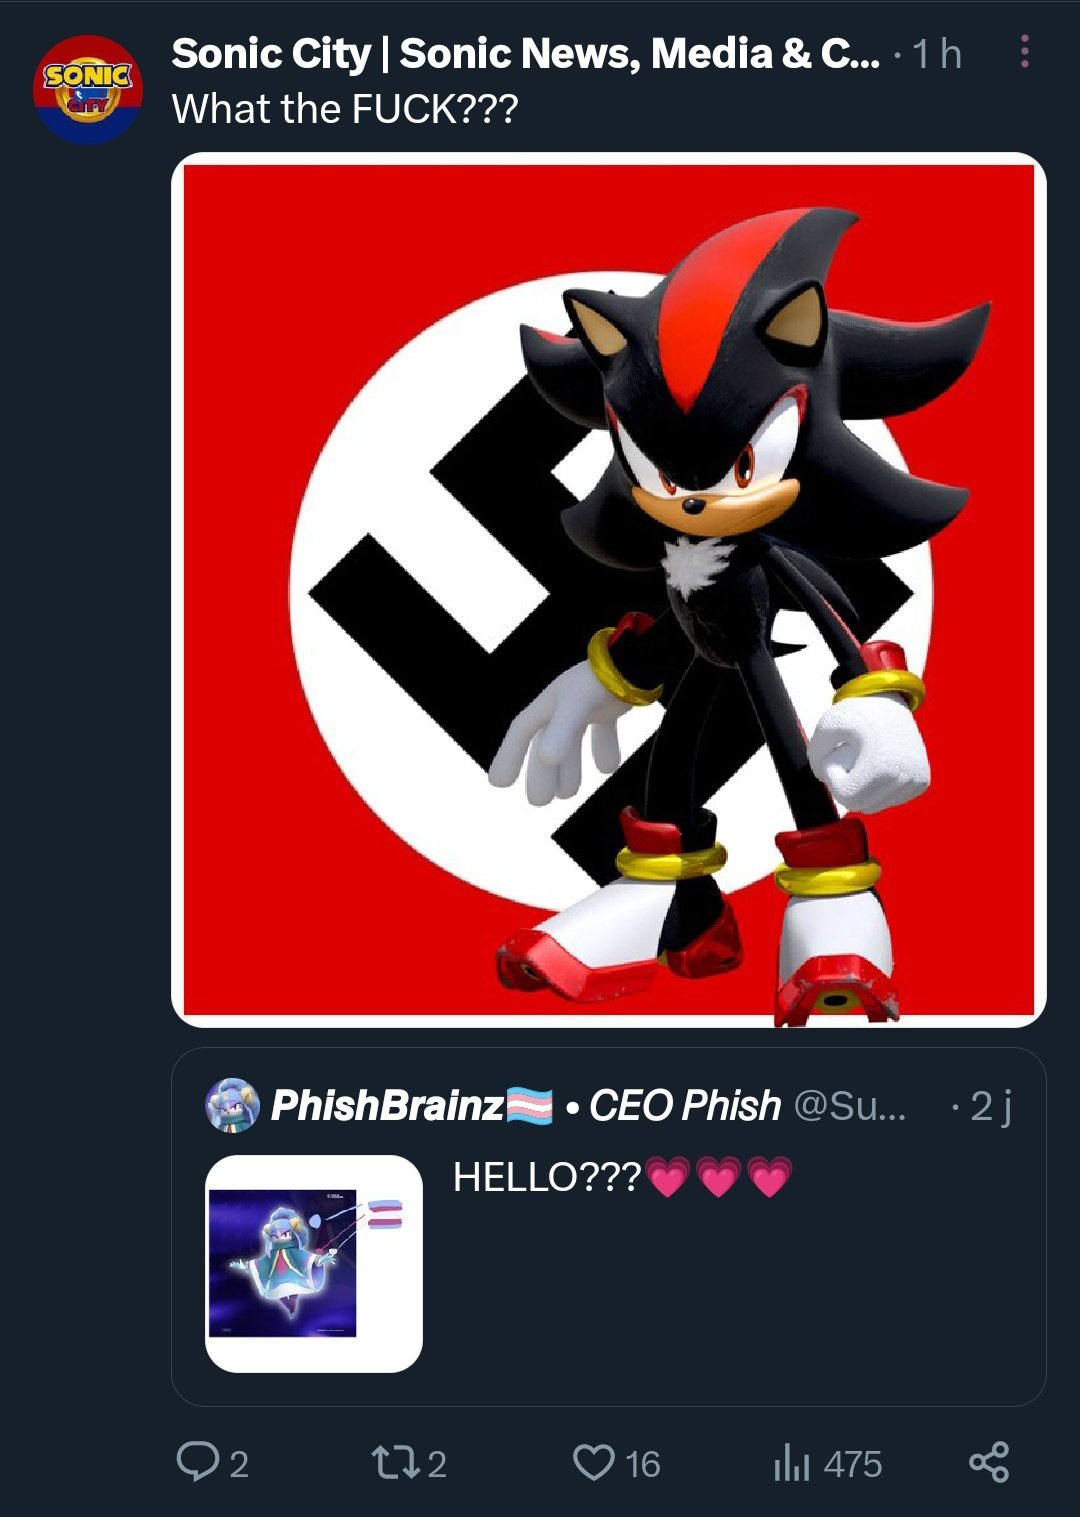
Task: Tap the repost count number 2
Action: [x=437, y=1465]
